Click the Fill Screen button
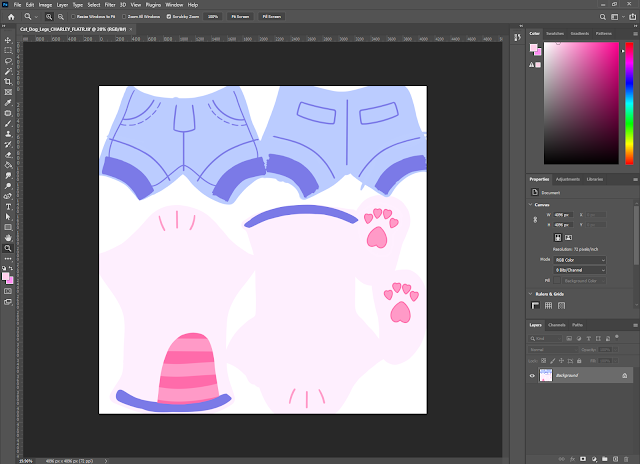The width and height of the screenshot is (640, 464). point(271,17)
